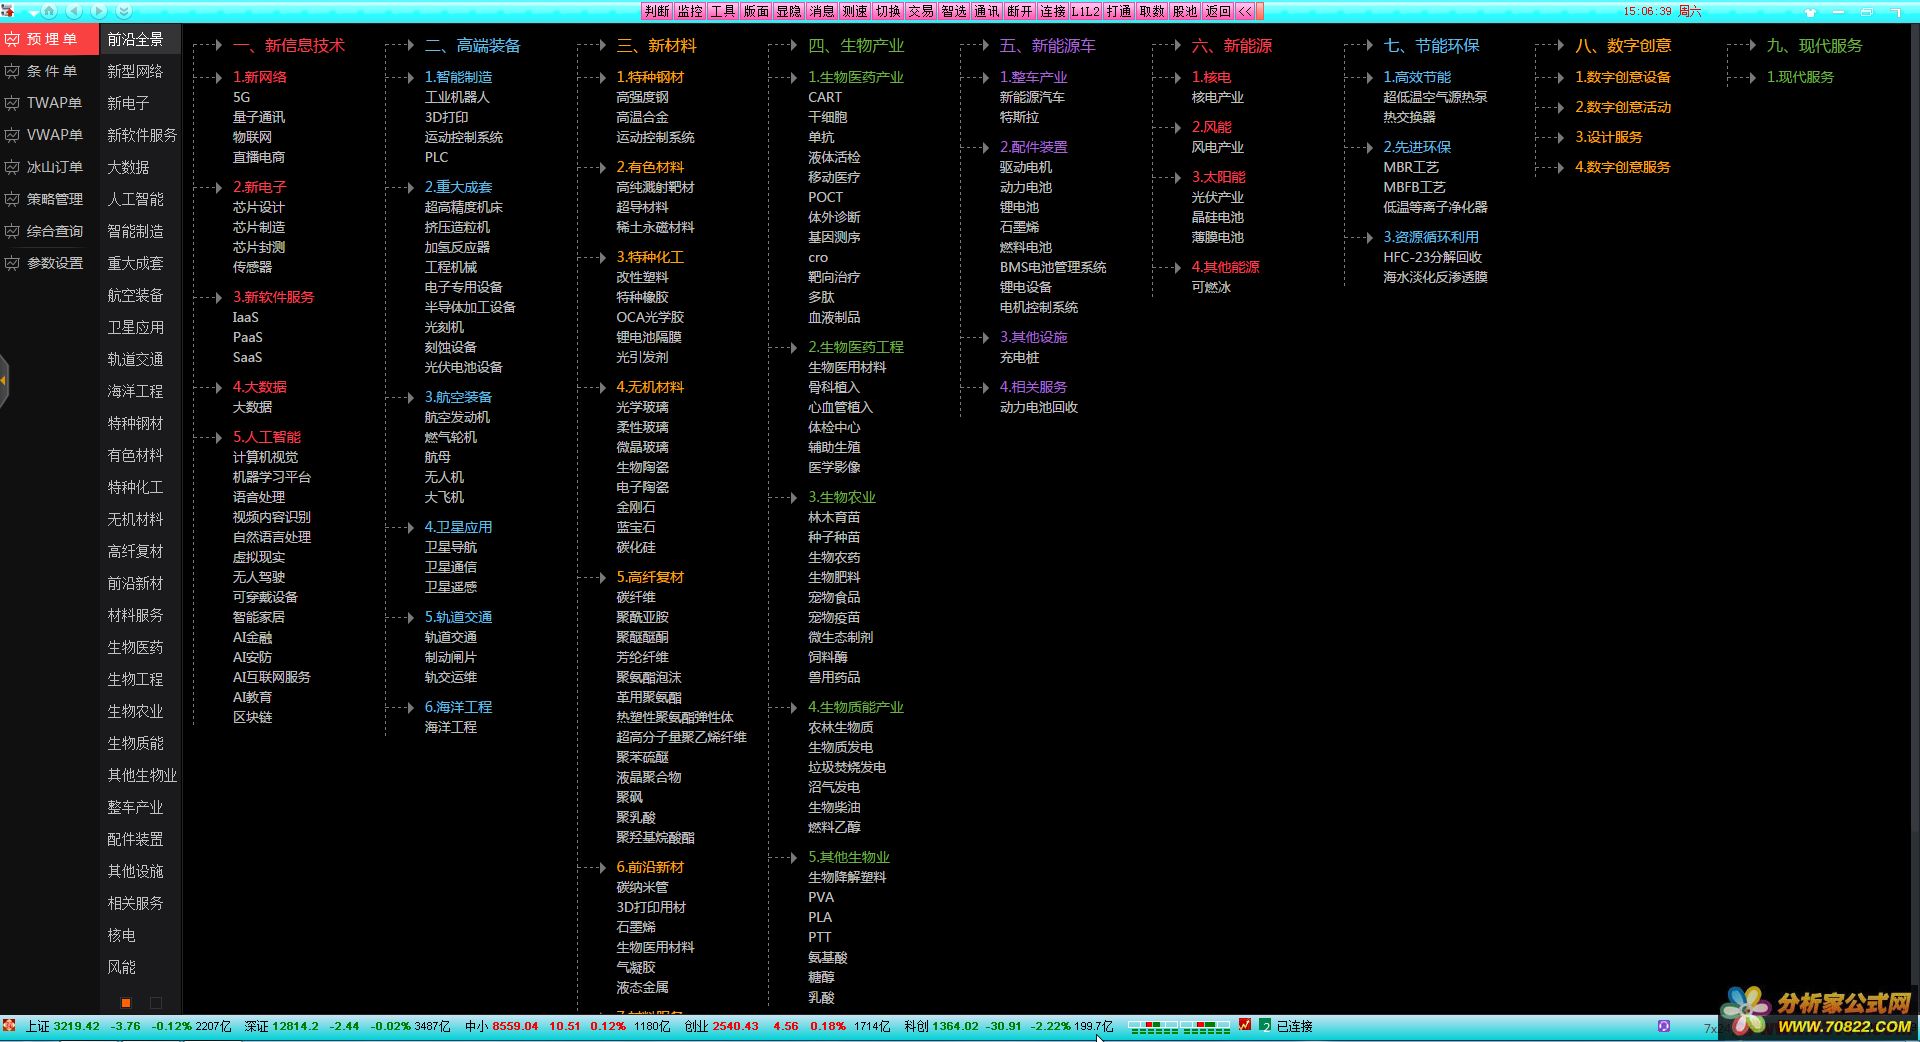Image resolution: width=1920 pixels, height=1042 pixels.
Task: Click the 3.太阳能 subcategory heading
Action: (x=1219, y=177)
